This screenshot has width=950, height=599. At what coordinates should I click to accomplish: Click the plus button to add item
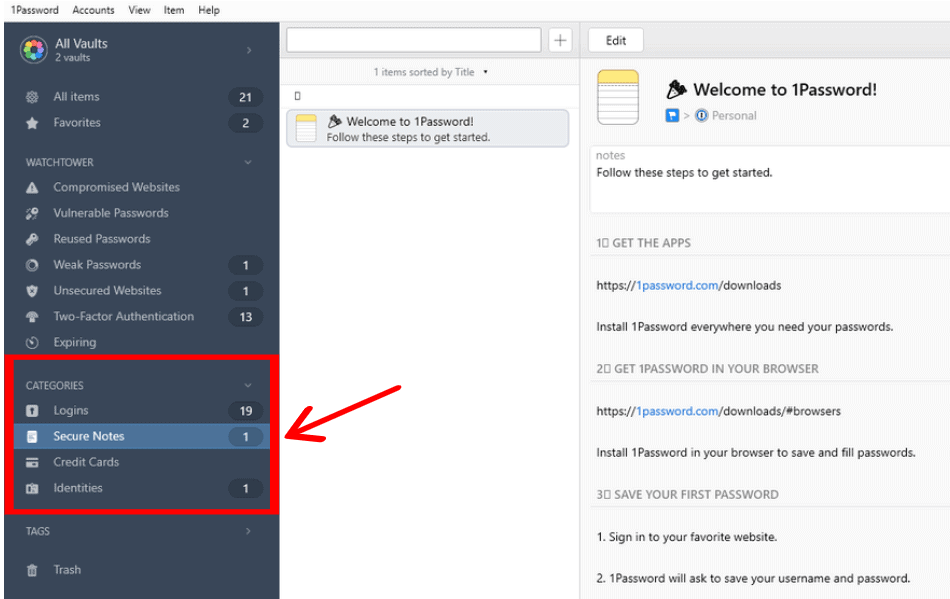point(560,39)
